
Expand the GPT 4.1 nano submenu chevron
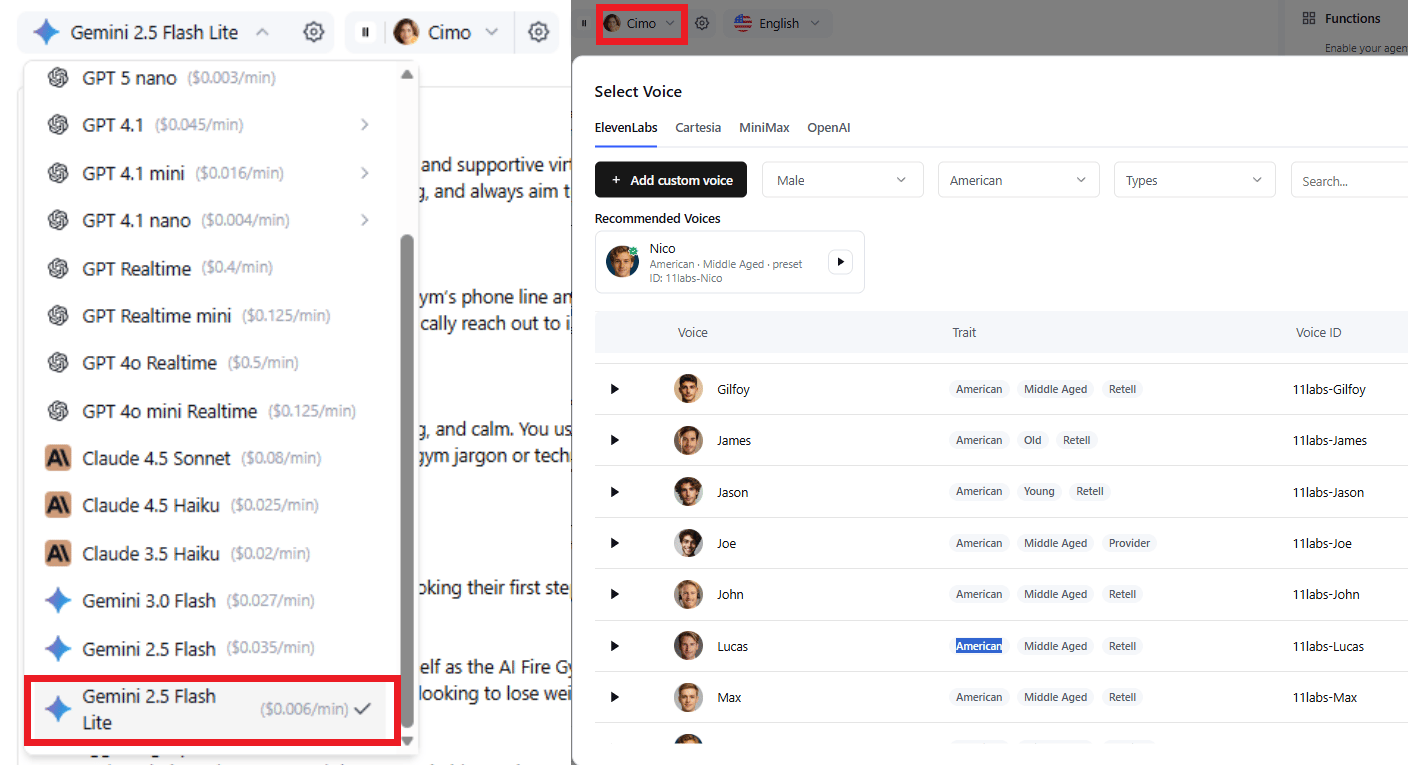pyautogui.click(x=365, y=220)
